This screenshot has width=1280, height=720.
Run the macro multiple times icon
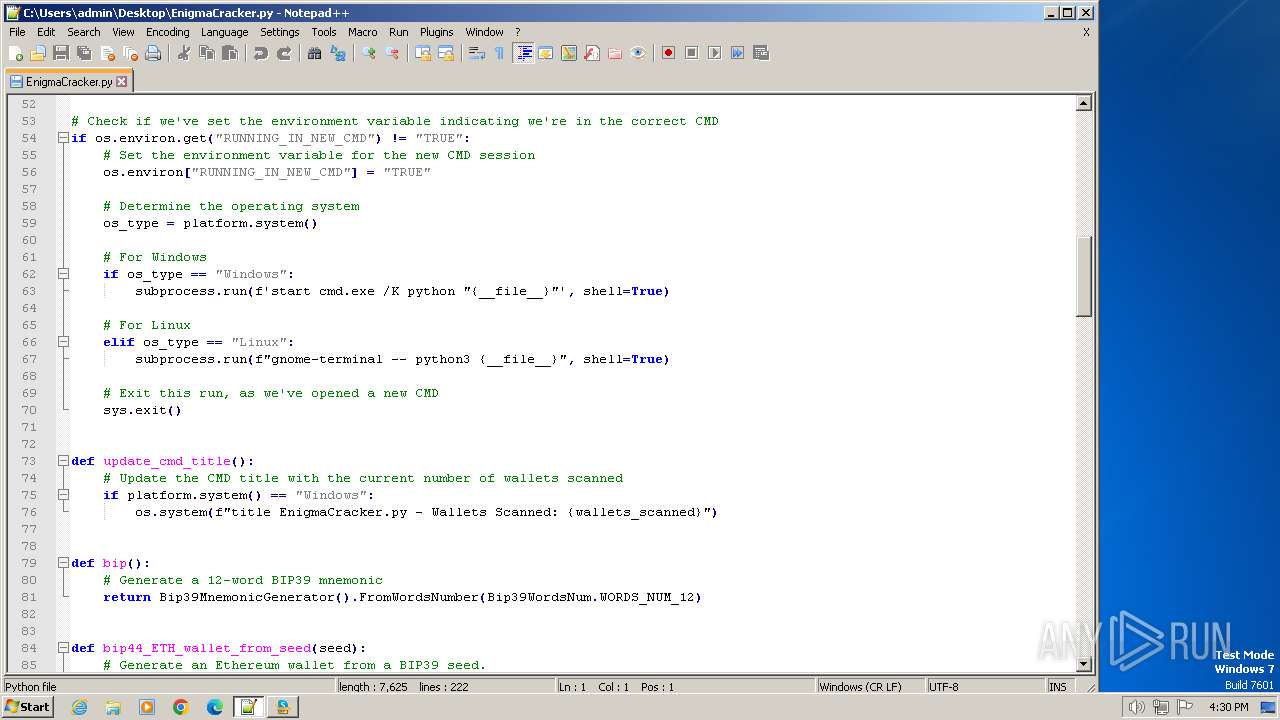(738, 53)
